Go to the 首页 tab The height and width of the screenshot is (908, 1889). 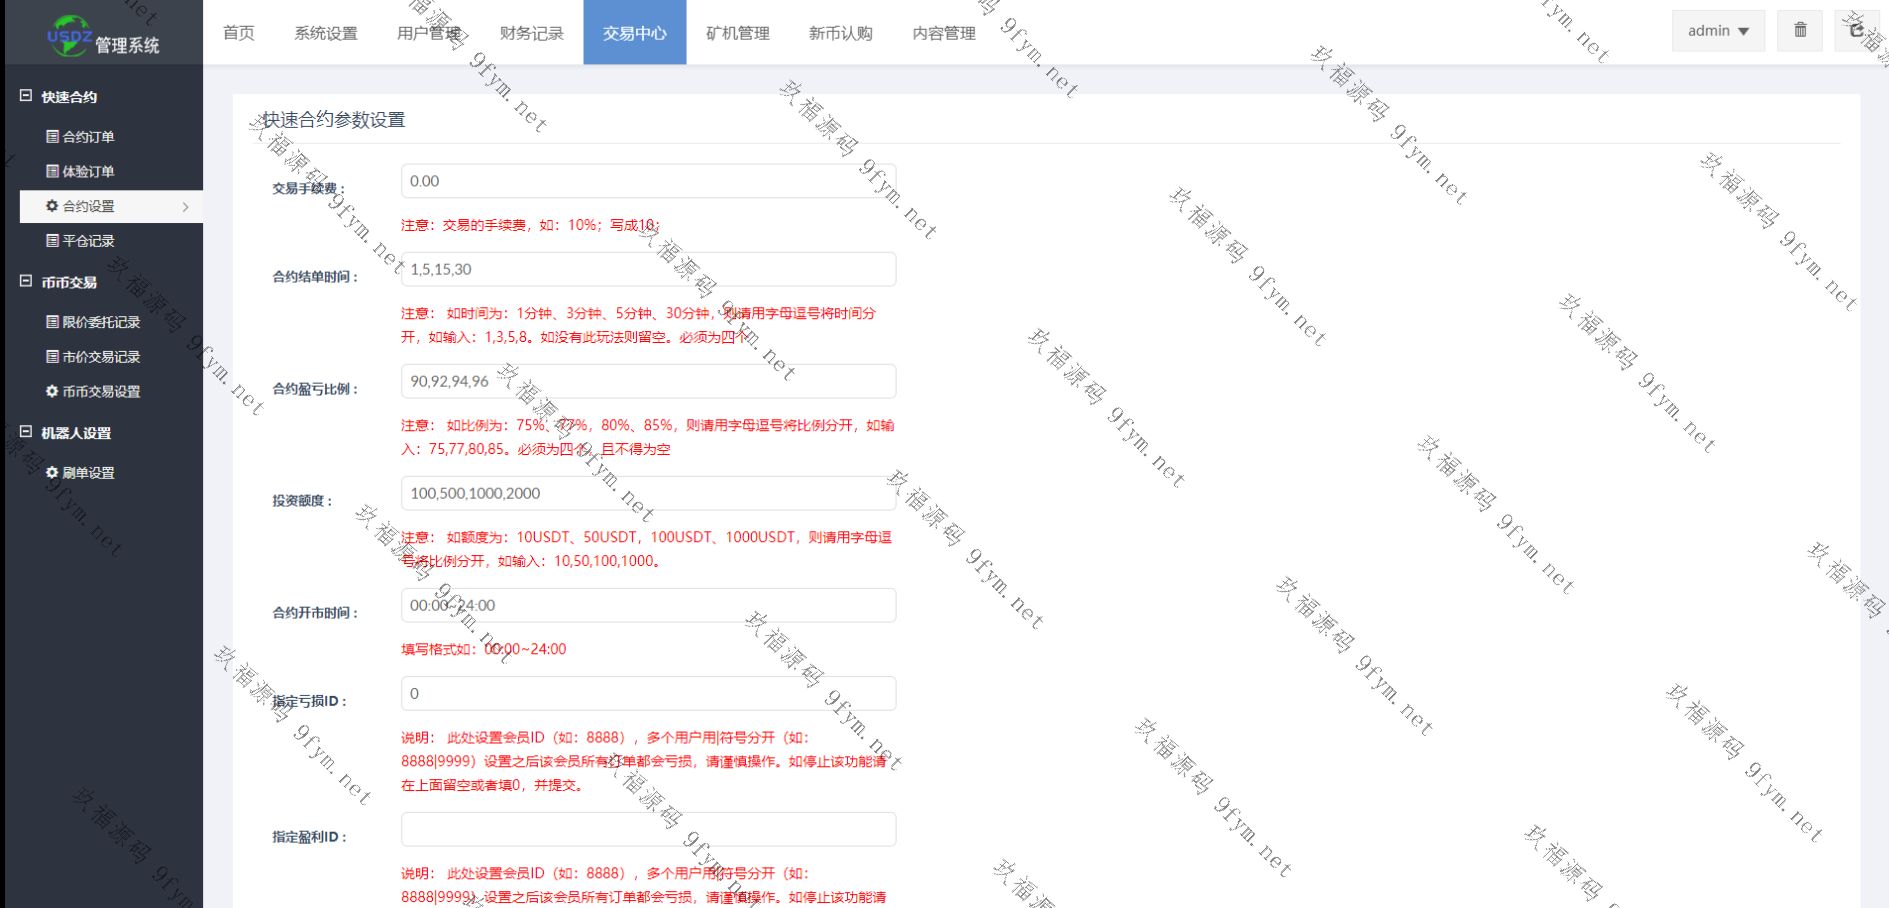[239, 33]
